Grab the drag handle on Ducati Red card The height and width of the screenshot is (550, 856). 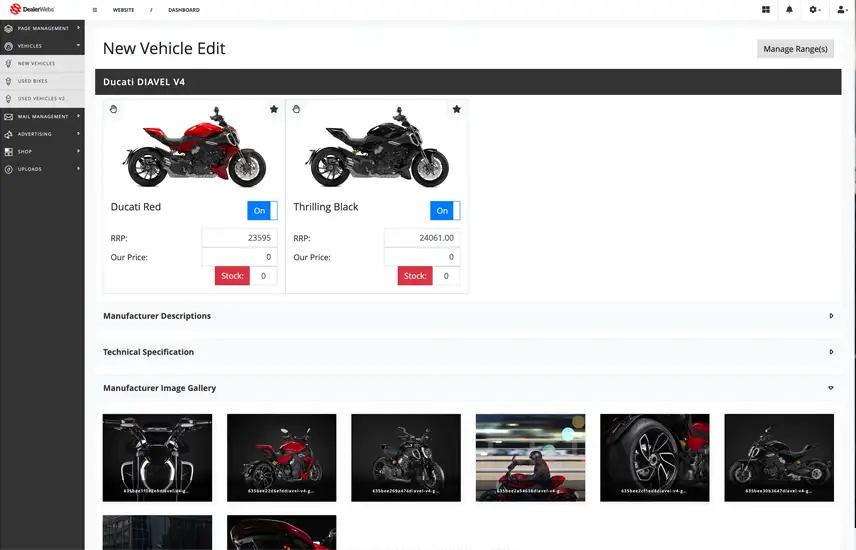[113, 109]
